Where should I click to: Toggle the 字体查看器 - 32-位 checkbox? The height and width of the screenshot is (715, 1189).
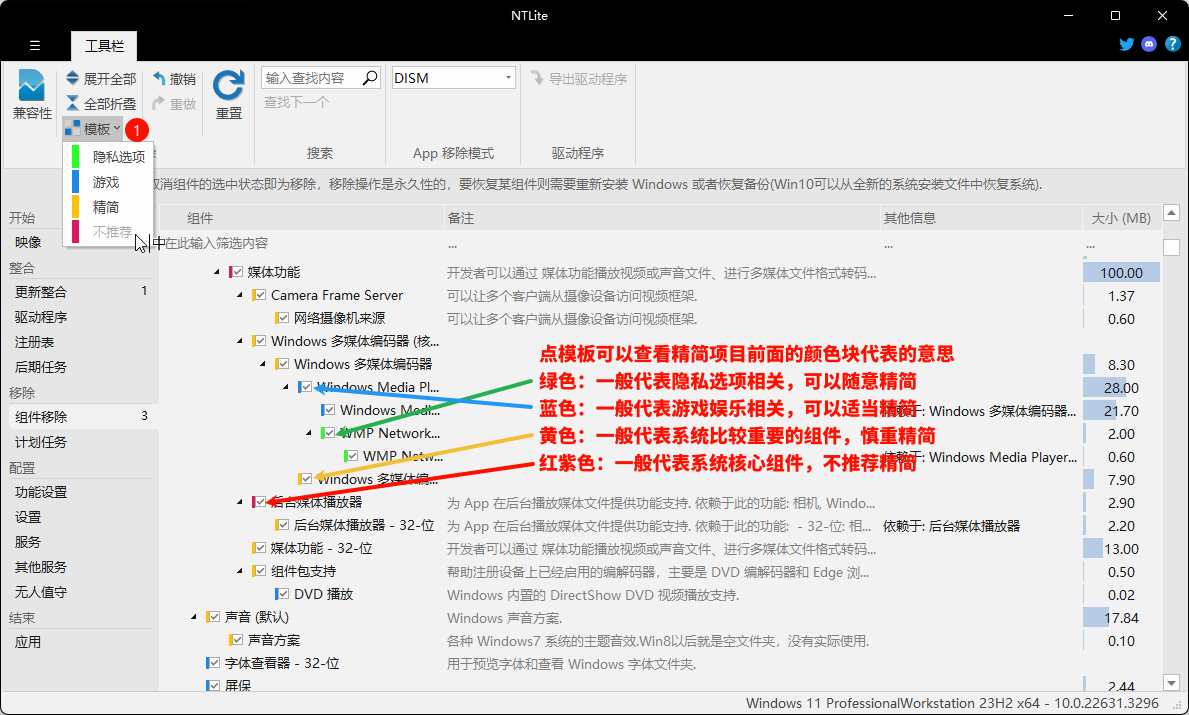click(x=215, y=663)
